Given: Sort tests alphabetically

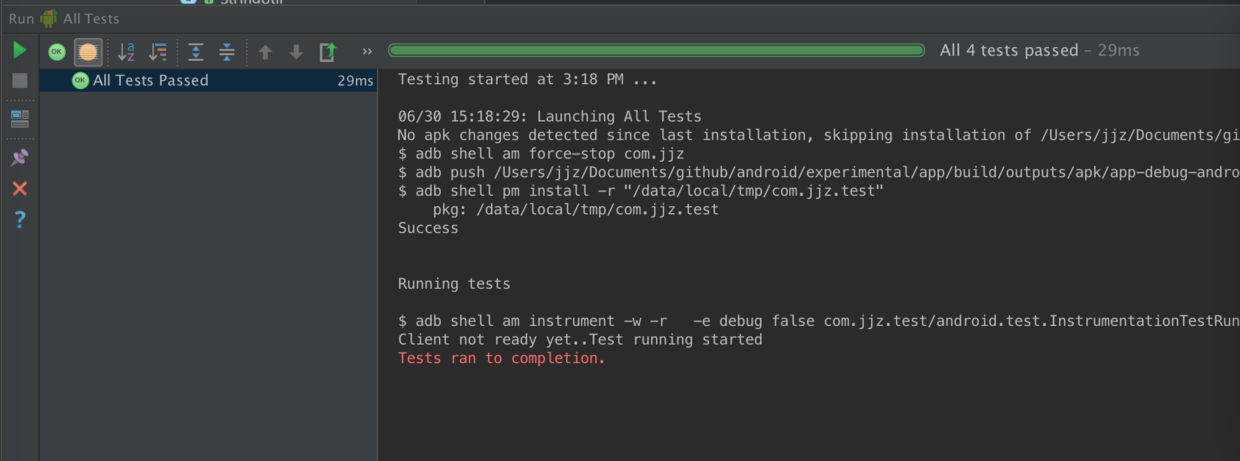Looking at the screenshot, I should click(126, 52).
